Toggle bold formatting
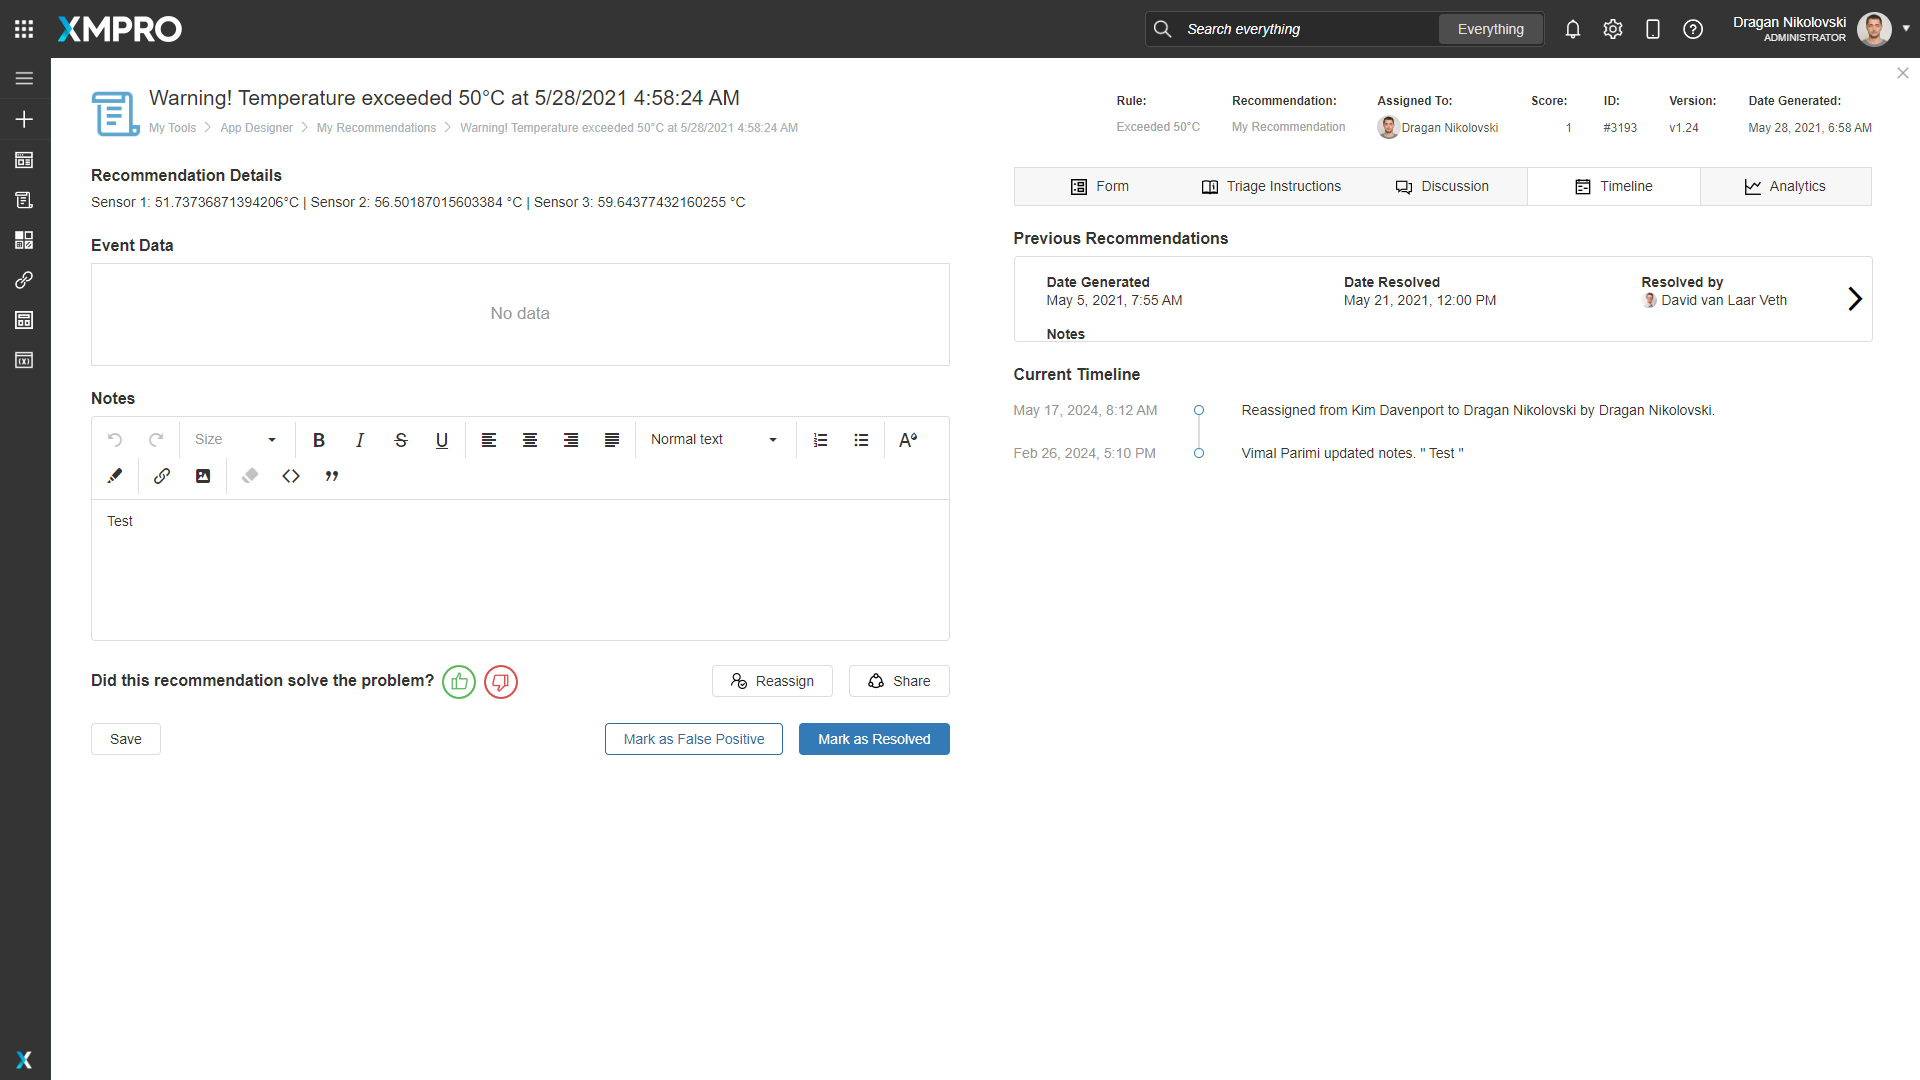The width and height of the screenshot is (1920, 1080). tap(319, 440)
